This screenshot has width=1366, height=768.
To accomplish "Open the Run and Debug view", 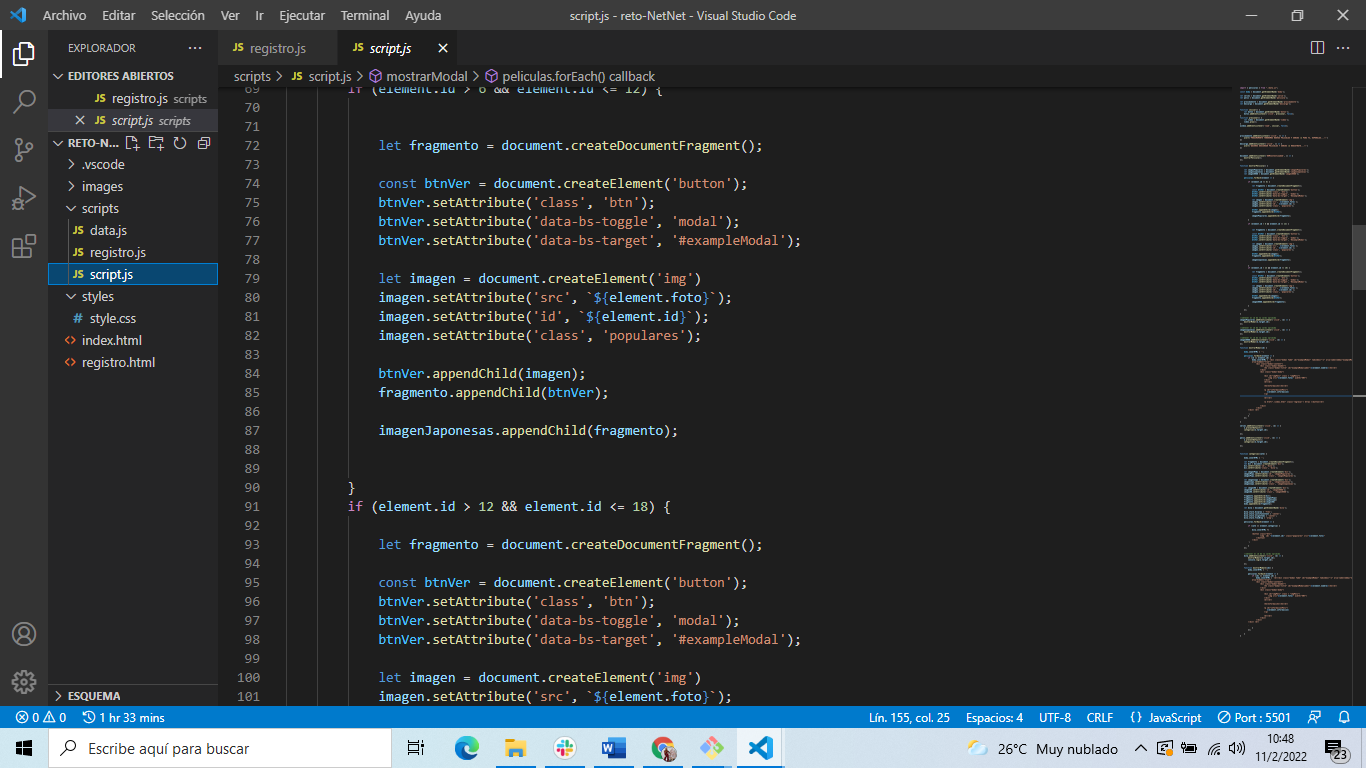I will (24, 198).
